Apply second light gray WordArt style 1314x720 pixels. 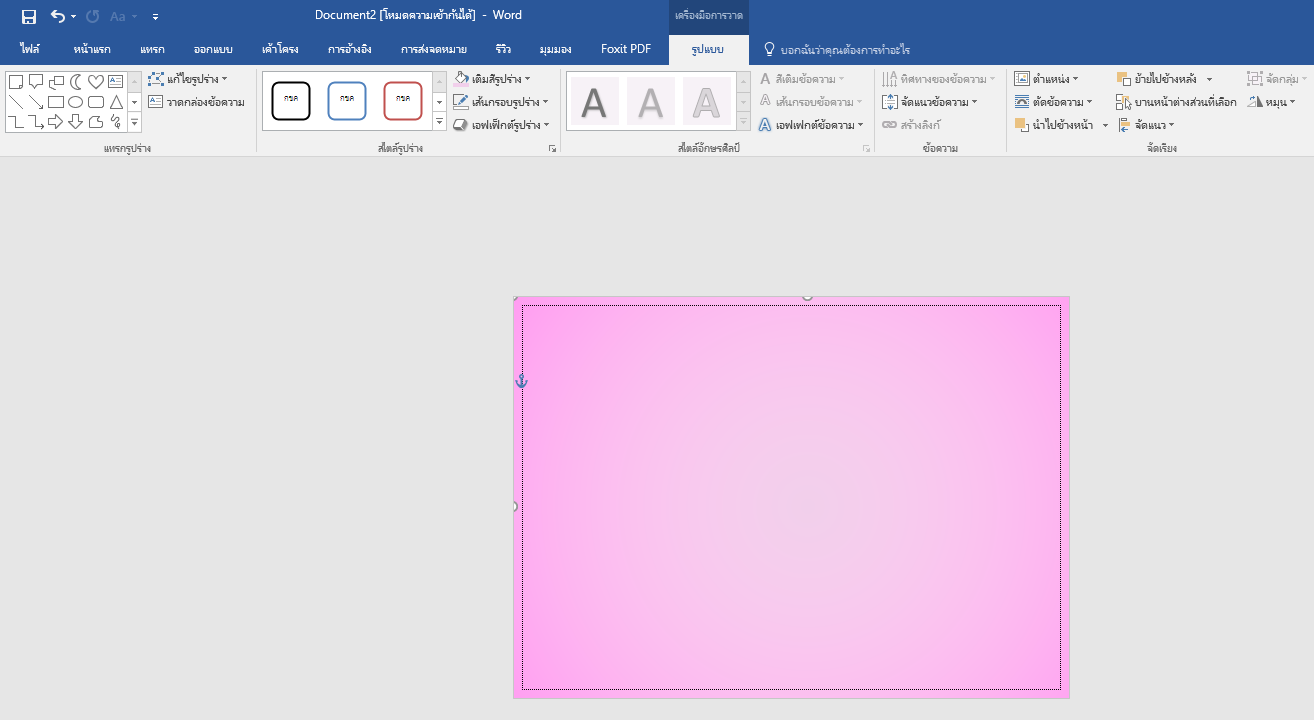(651, 101)
